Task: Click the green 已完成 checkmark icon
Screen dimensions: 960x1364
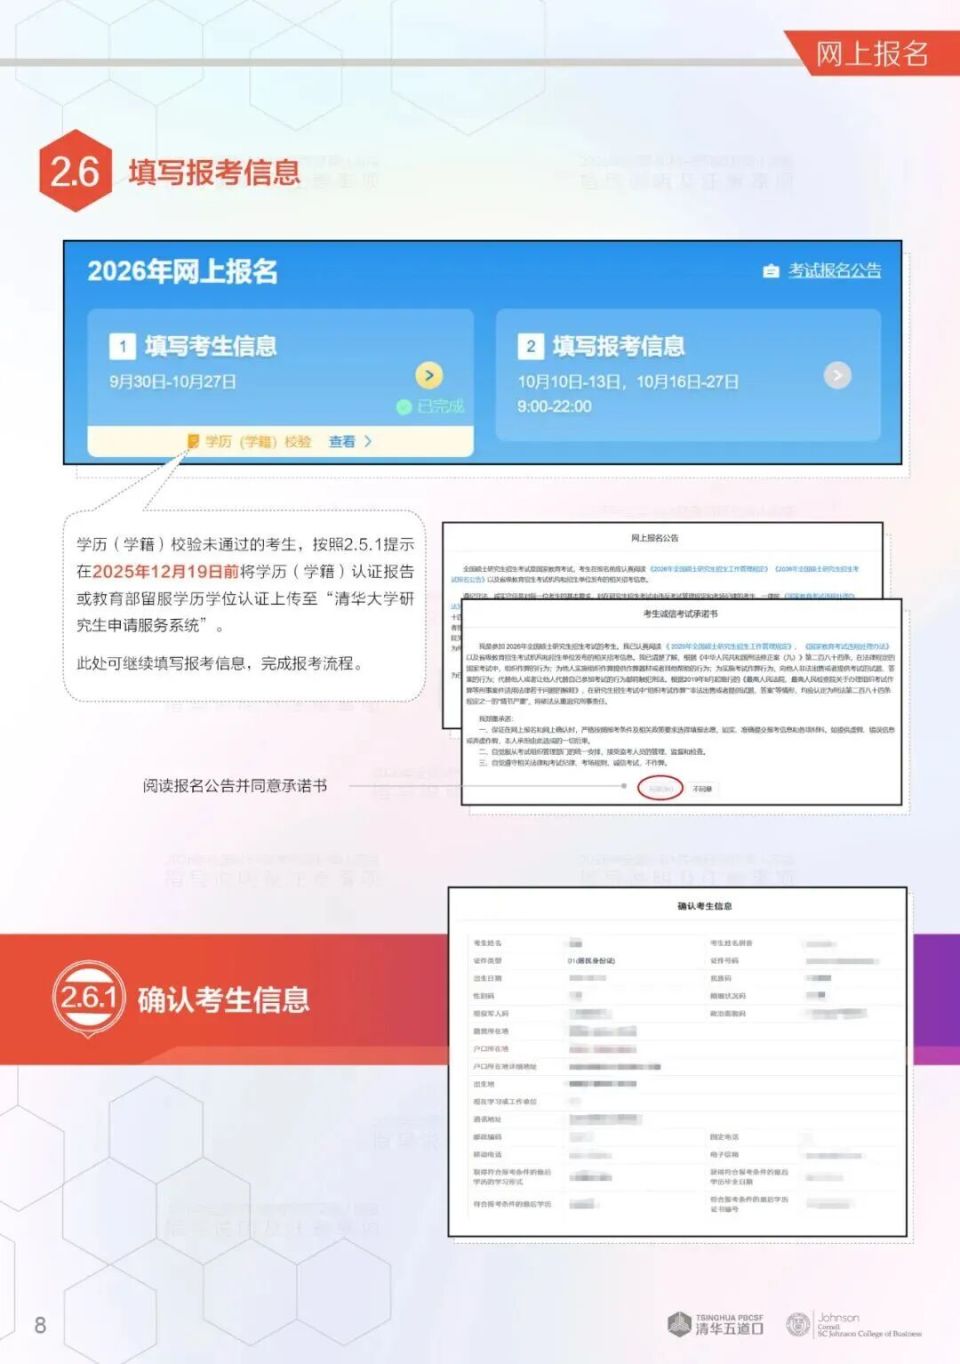Action: tap(405, 407)
